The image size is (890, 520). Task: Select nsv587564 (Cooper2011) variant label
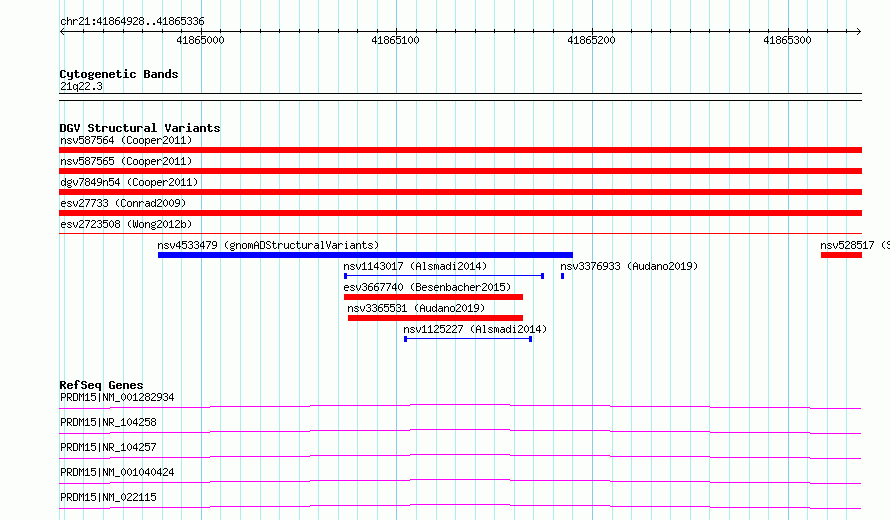126,140
